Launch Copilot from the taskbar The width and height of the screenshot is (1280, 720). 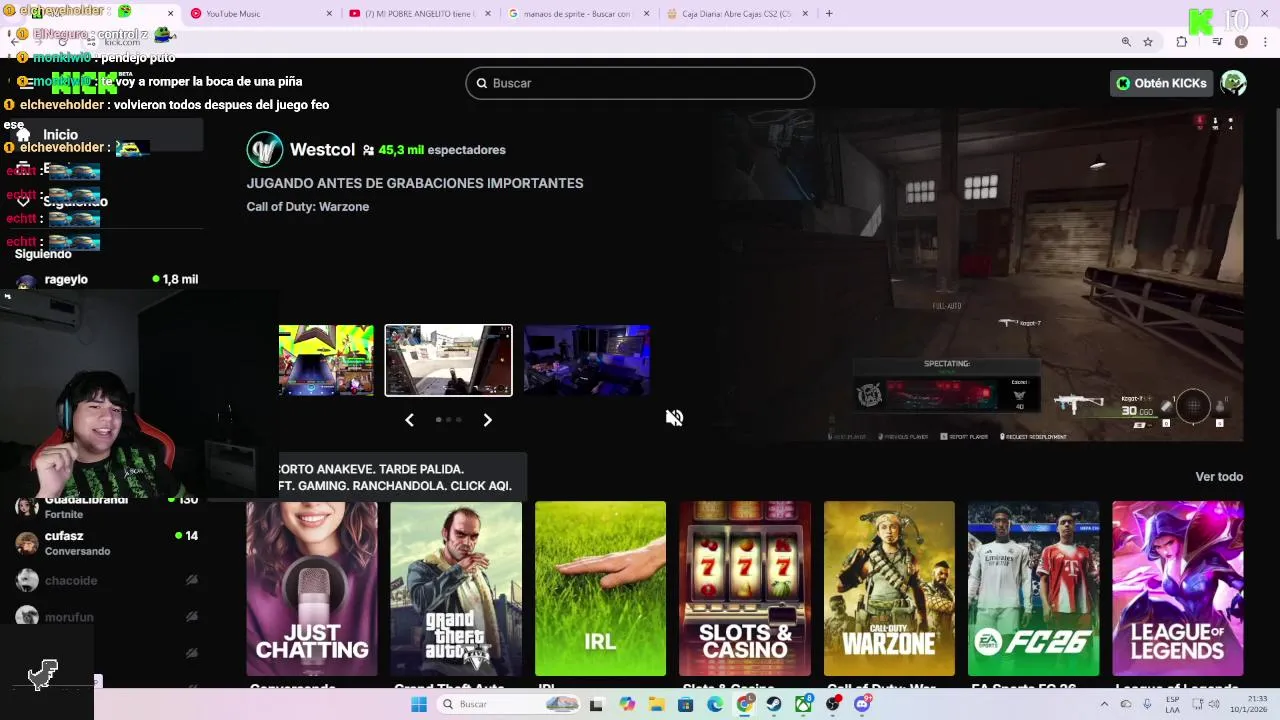point(627,704)
